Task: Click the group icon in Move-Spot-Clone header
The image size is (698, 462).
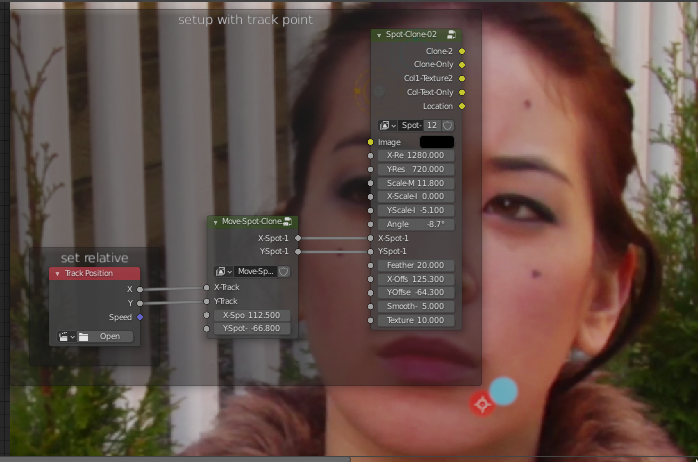Action: 288,221
